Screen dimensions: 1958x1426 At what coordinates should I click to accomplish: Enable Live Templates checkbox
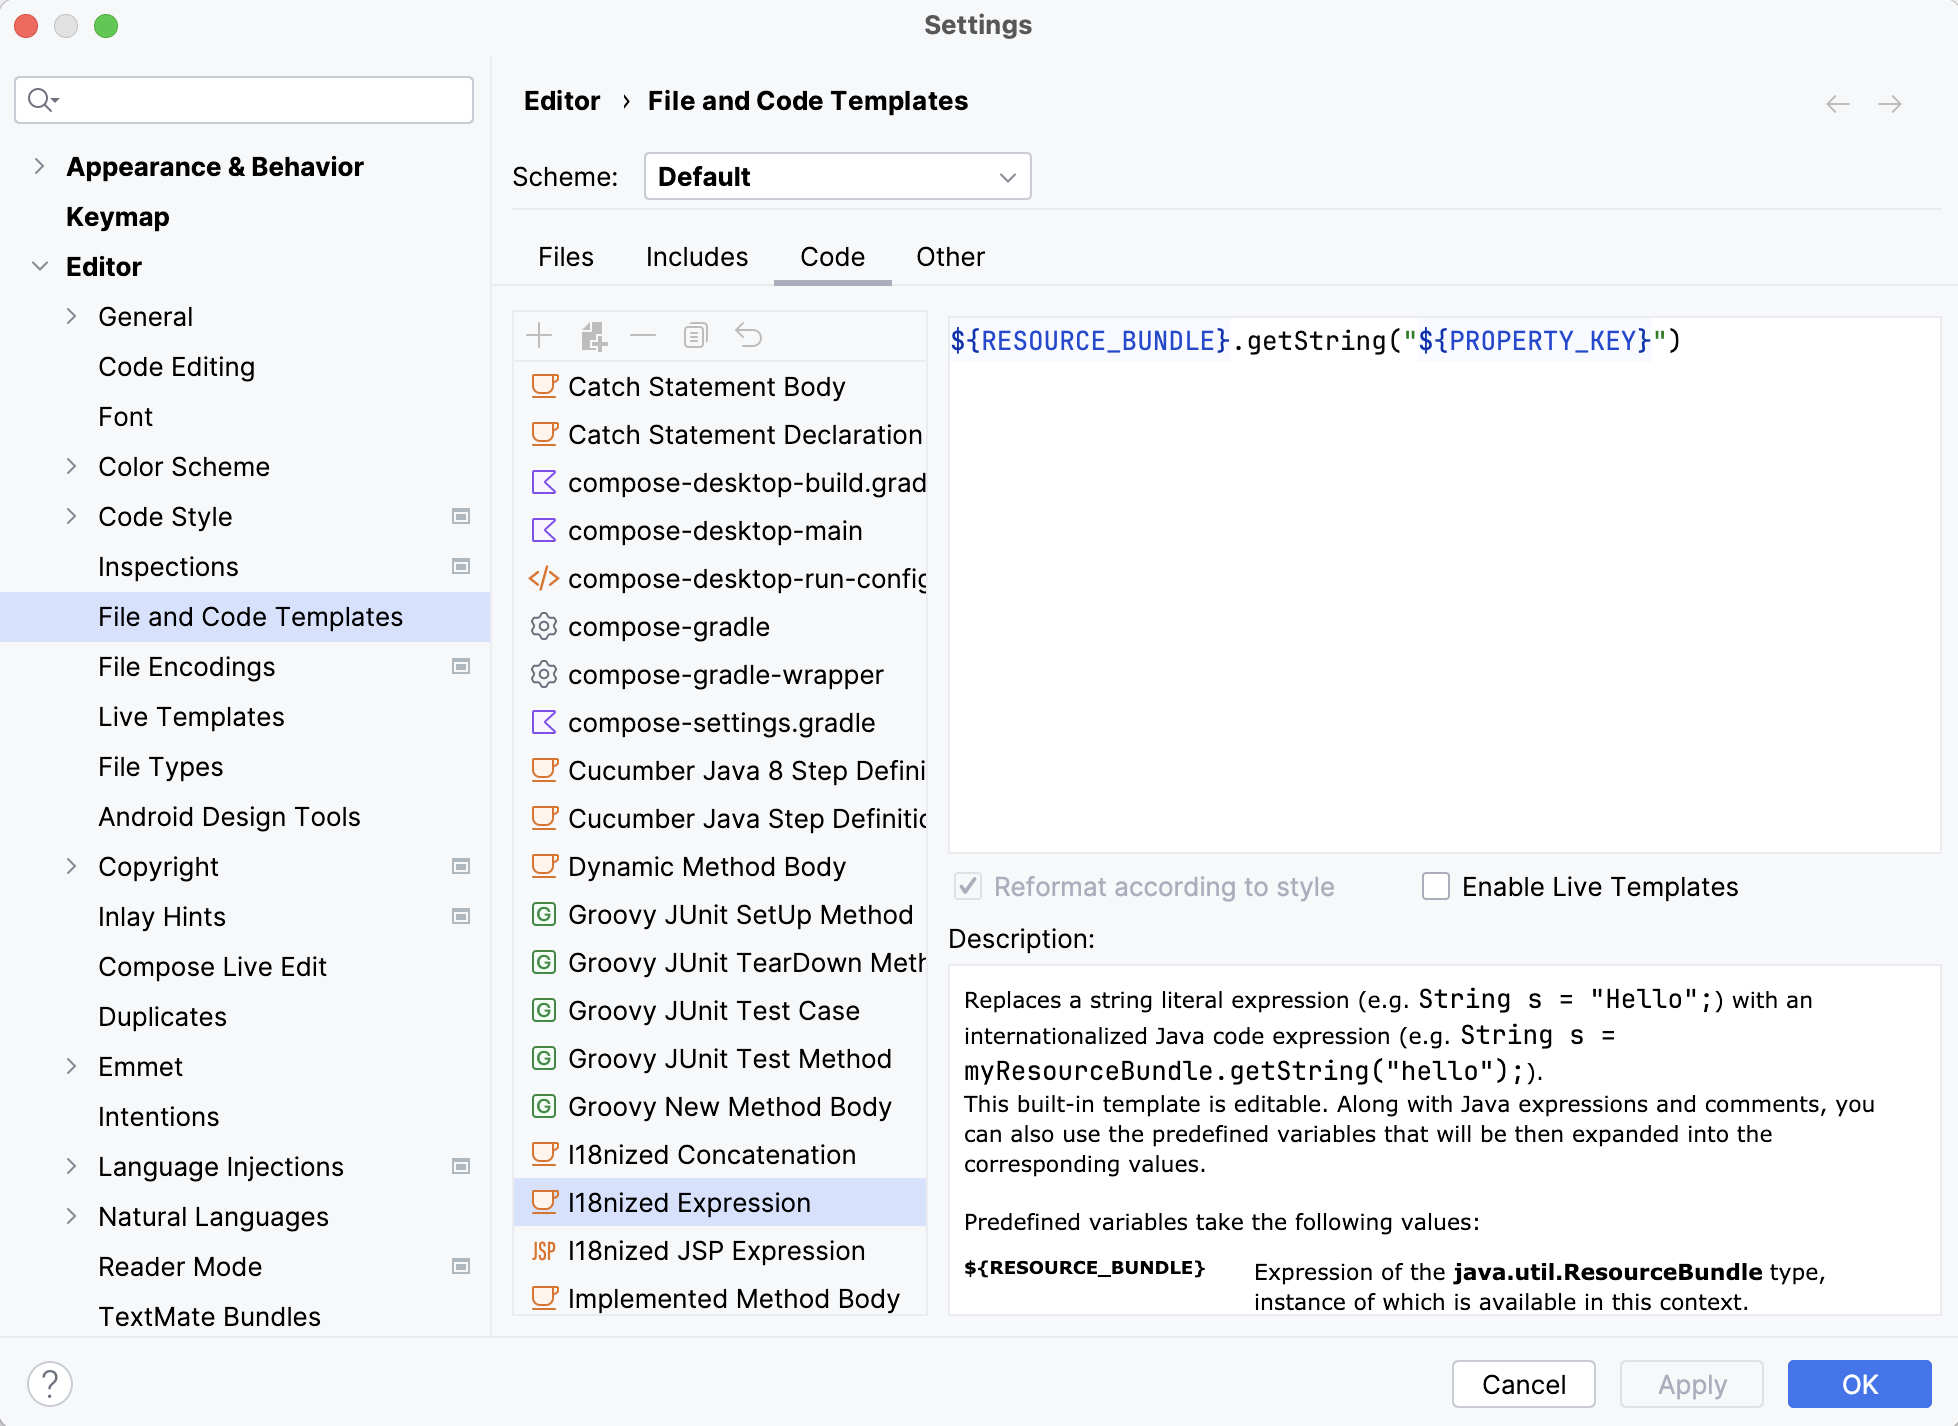1436,886
